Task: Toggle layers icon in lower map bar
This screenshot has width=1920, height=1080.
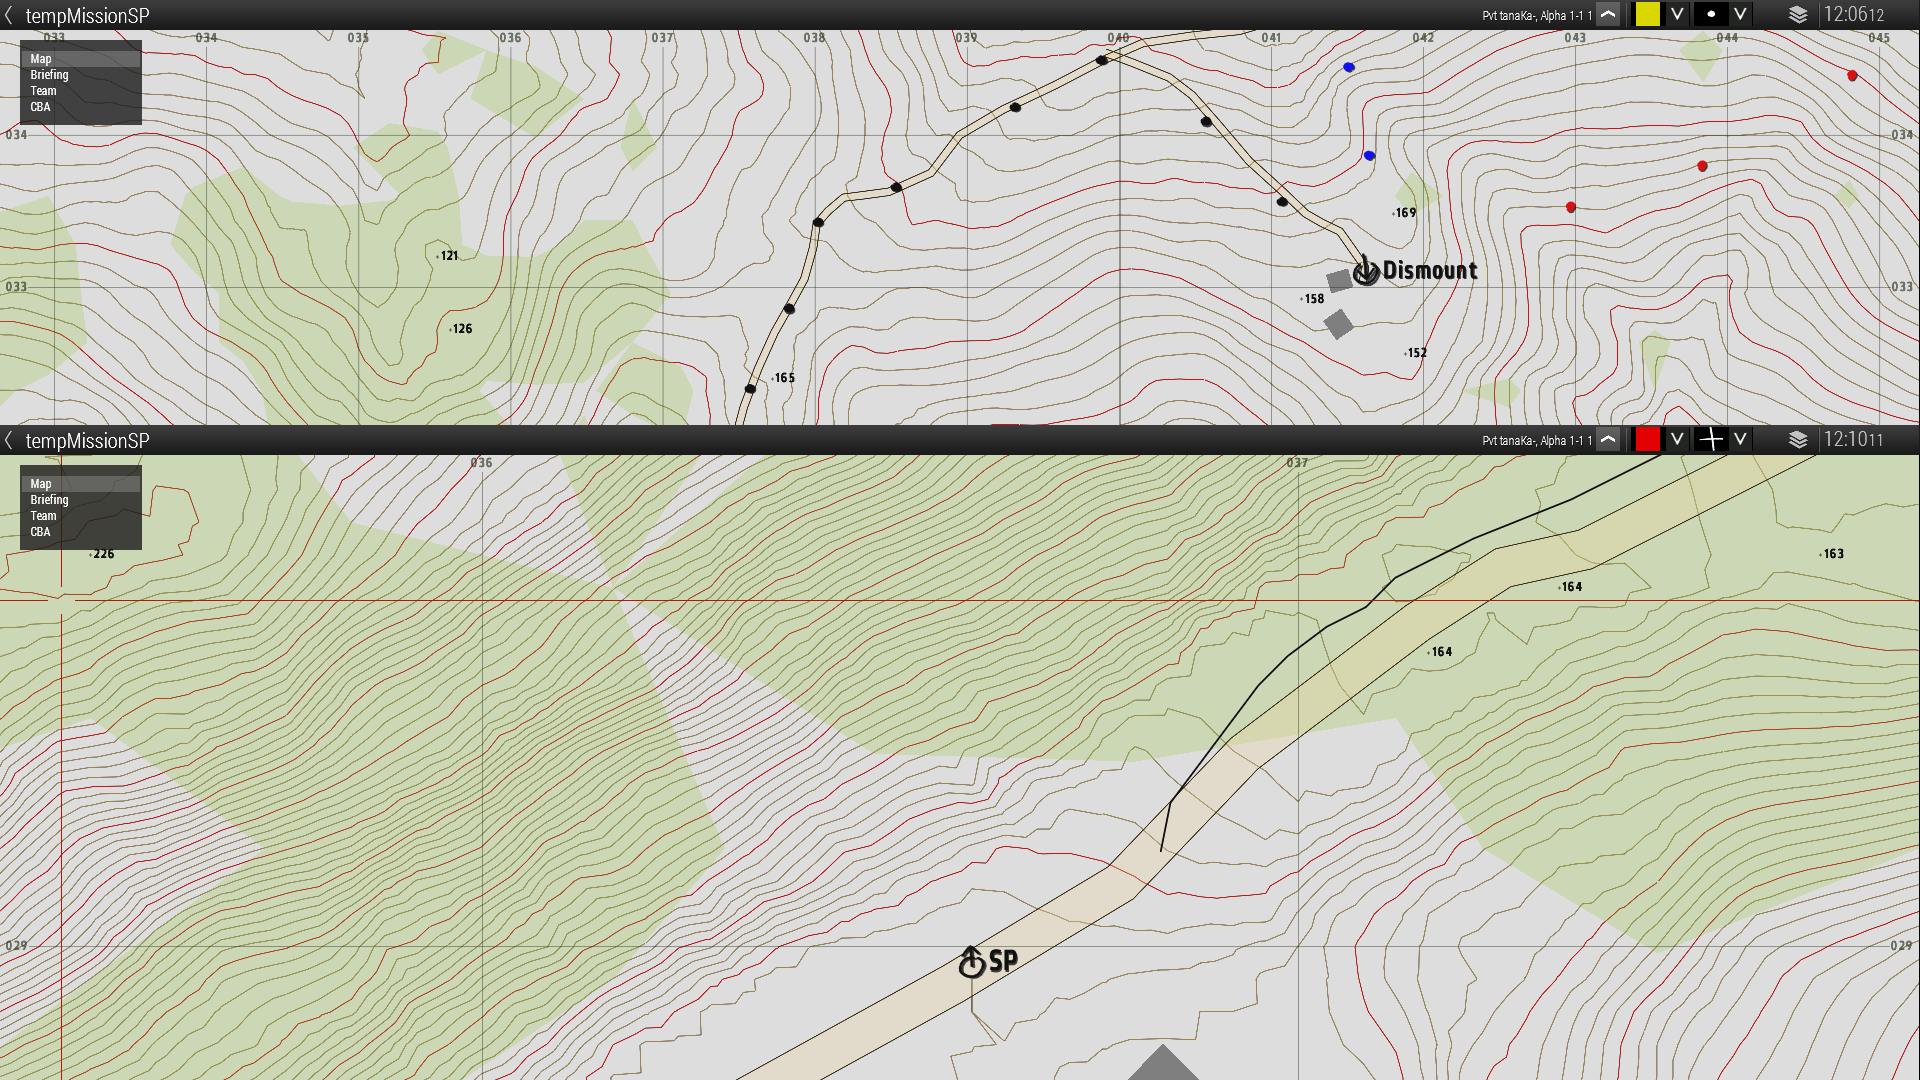Action: click(1798, 440)
